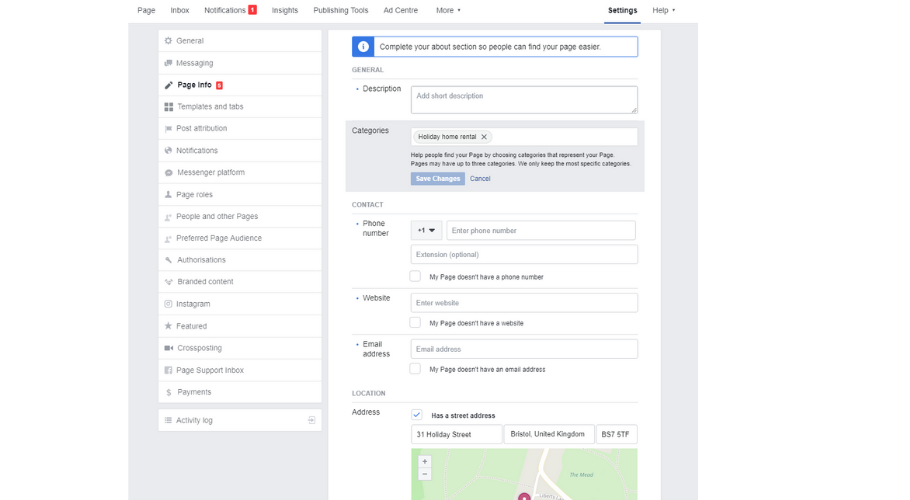Open Page roles settings
Screen dimensions: 910x500
[x=240, y=194]
